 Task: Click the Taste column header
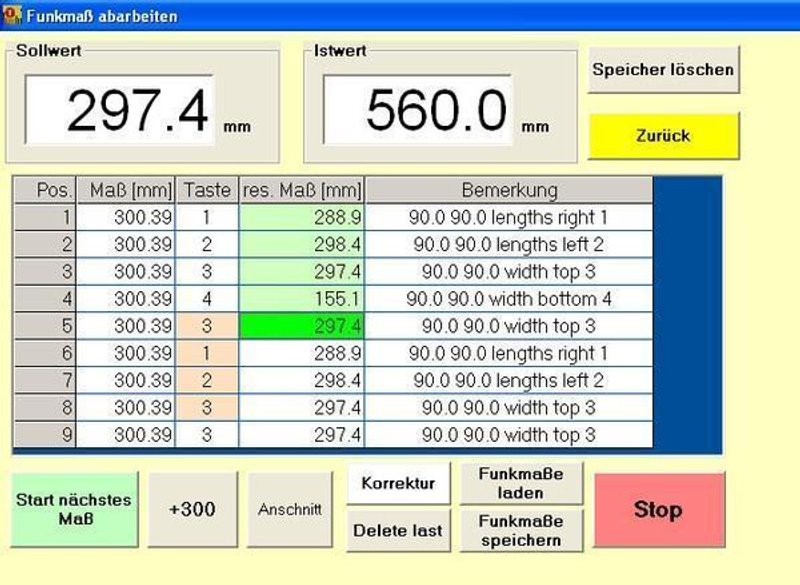pyautogui.click(x=209, y=189)
